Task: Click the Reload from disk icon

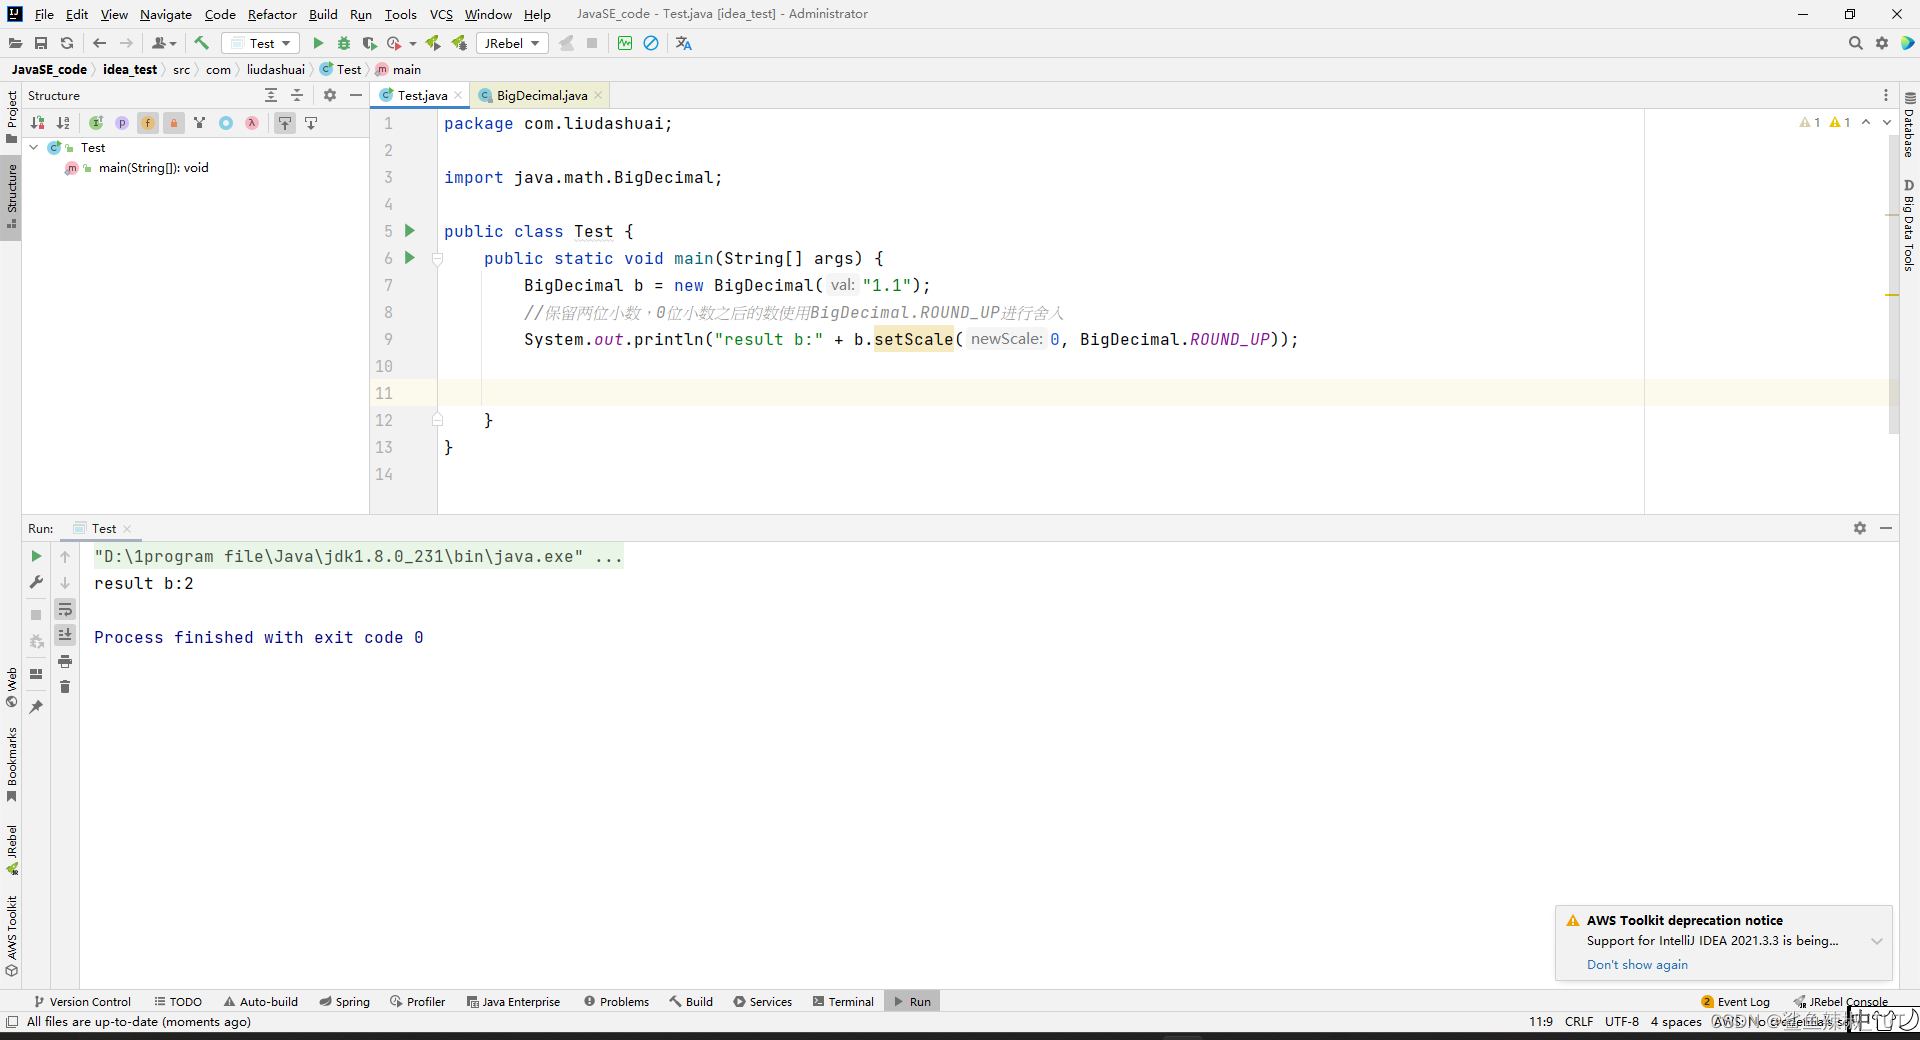Action: coord(67,43)
